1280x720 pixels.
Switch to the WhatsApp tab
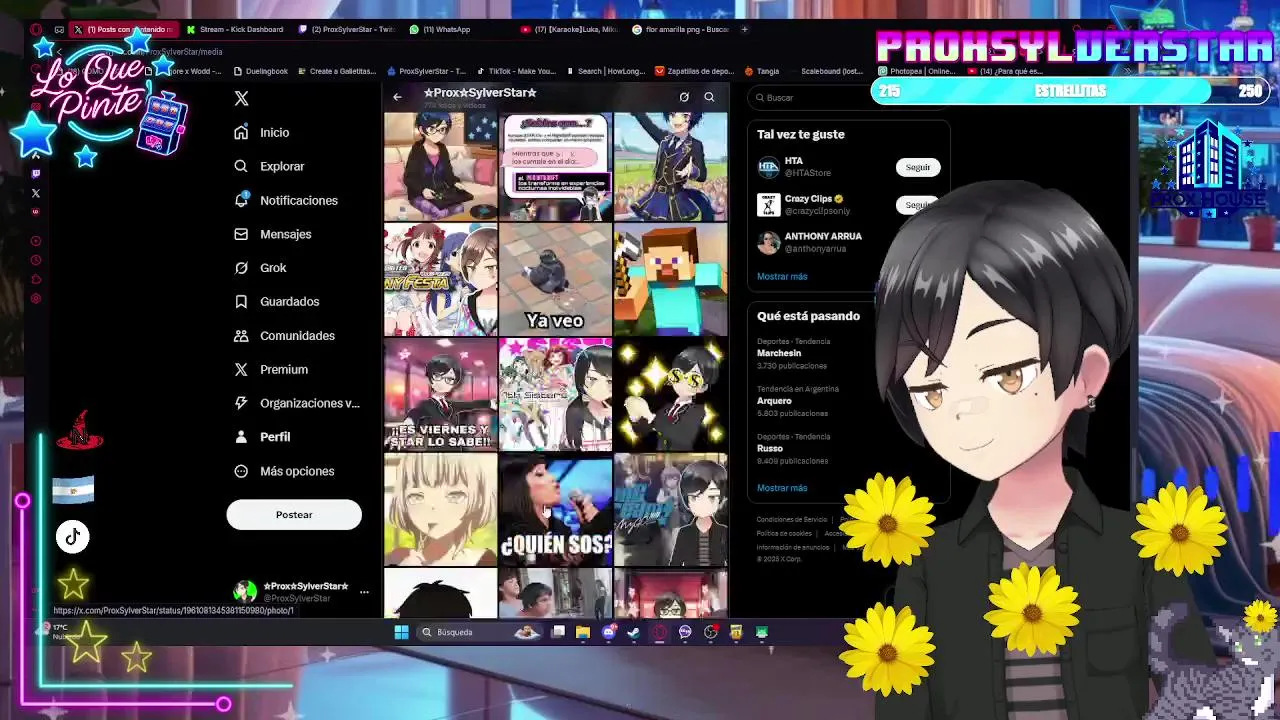(440, 29)
